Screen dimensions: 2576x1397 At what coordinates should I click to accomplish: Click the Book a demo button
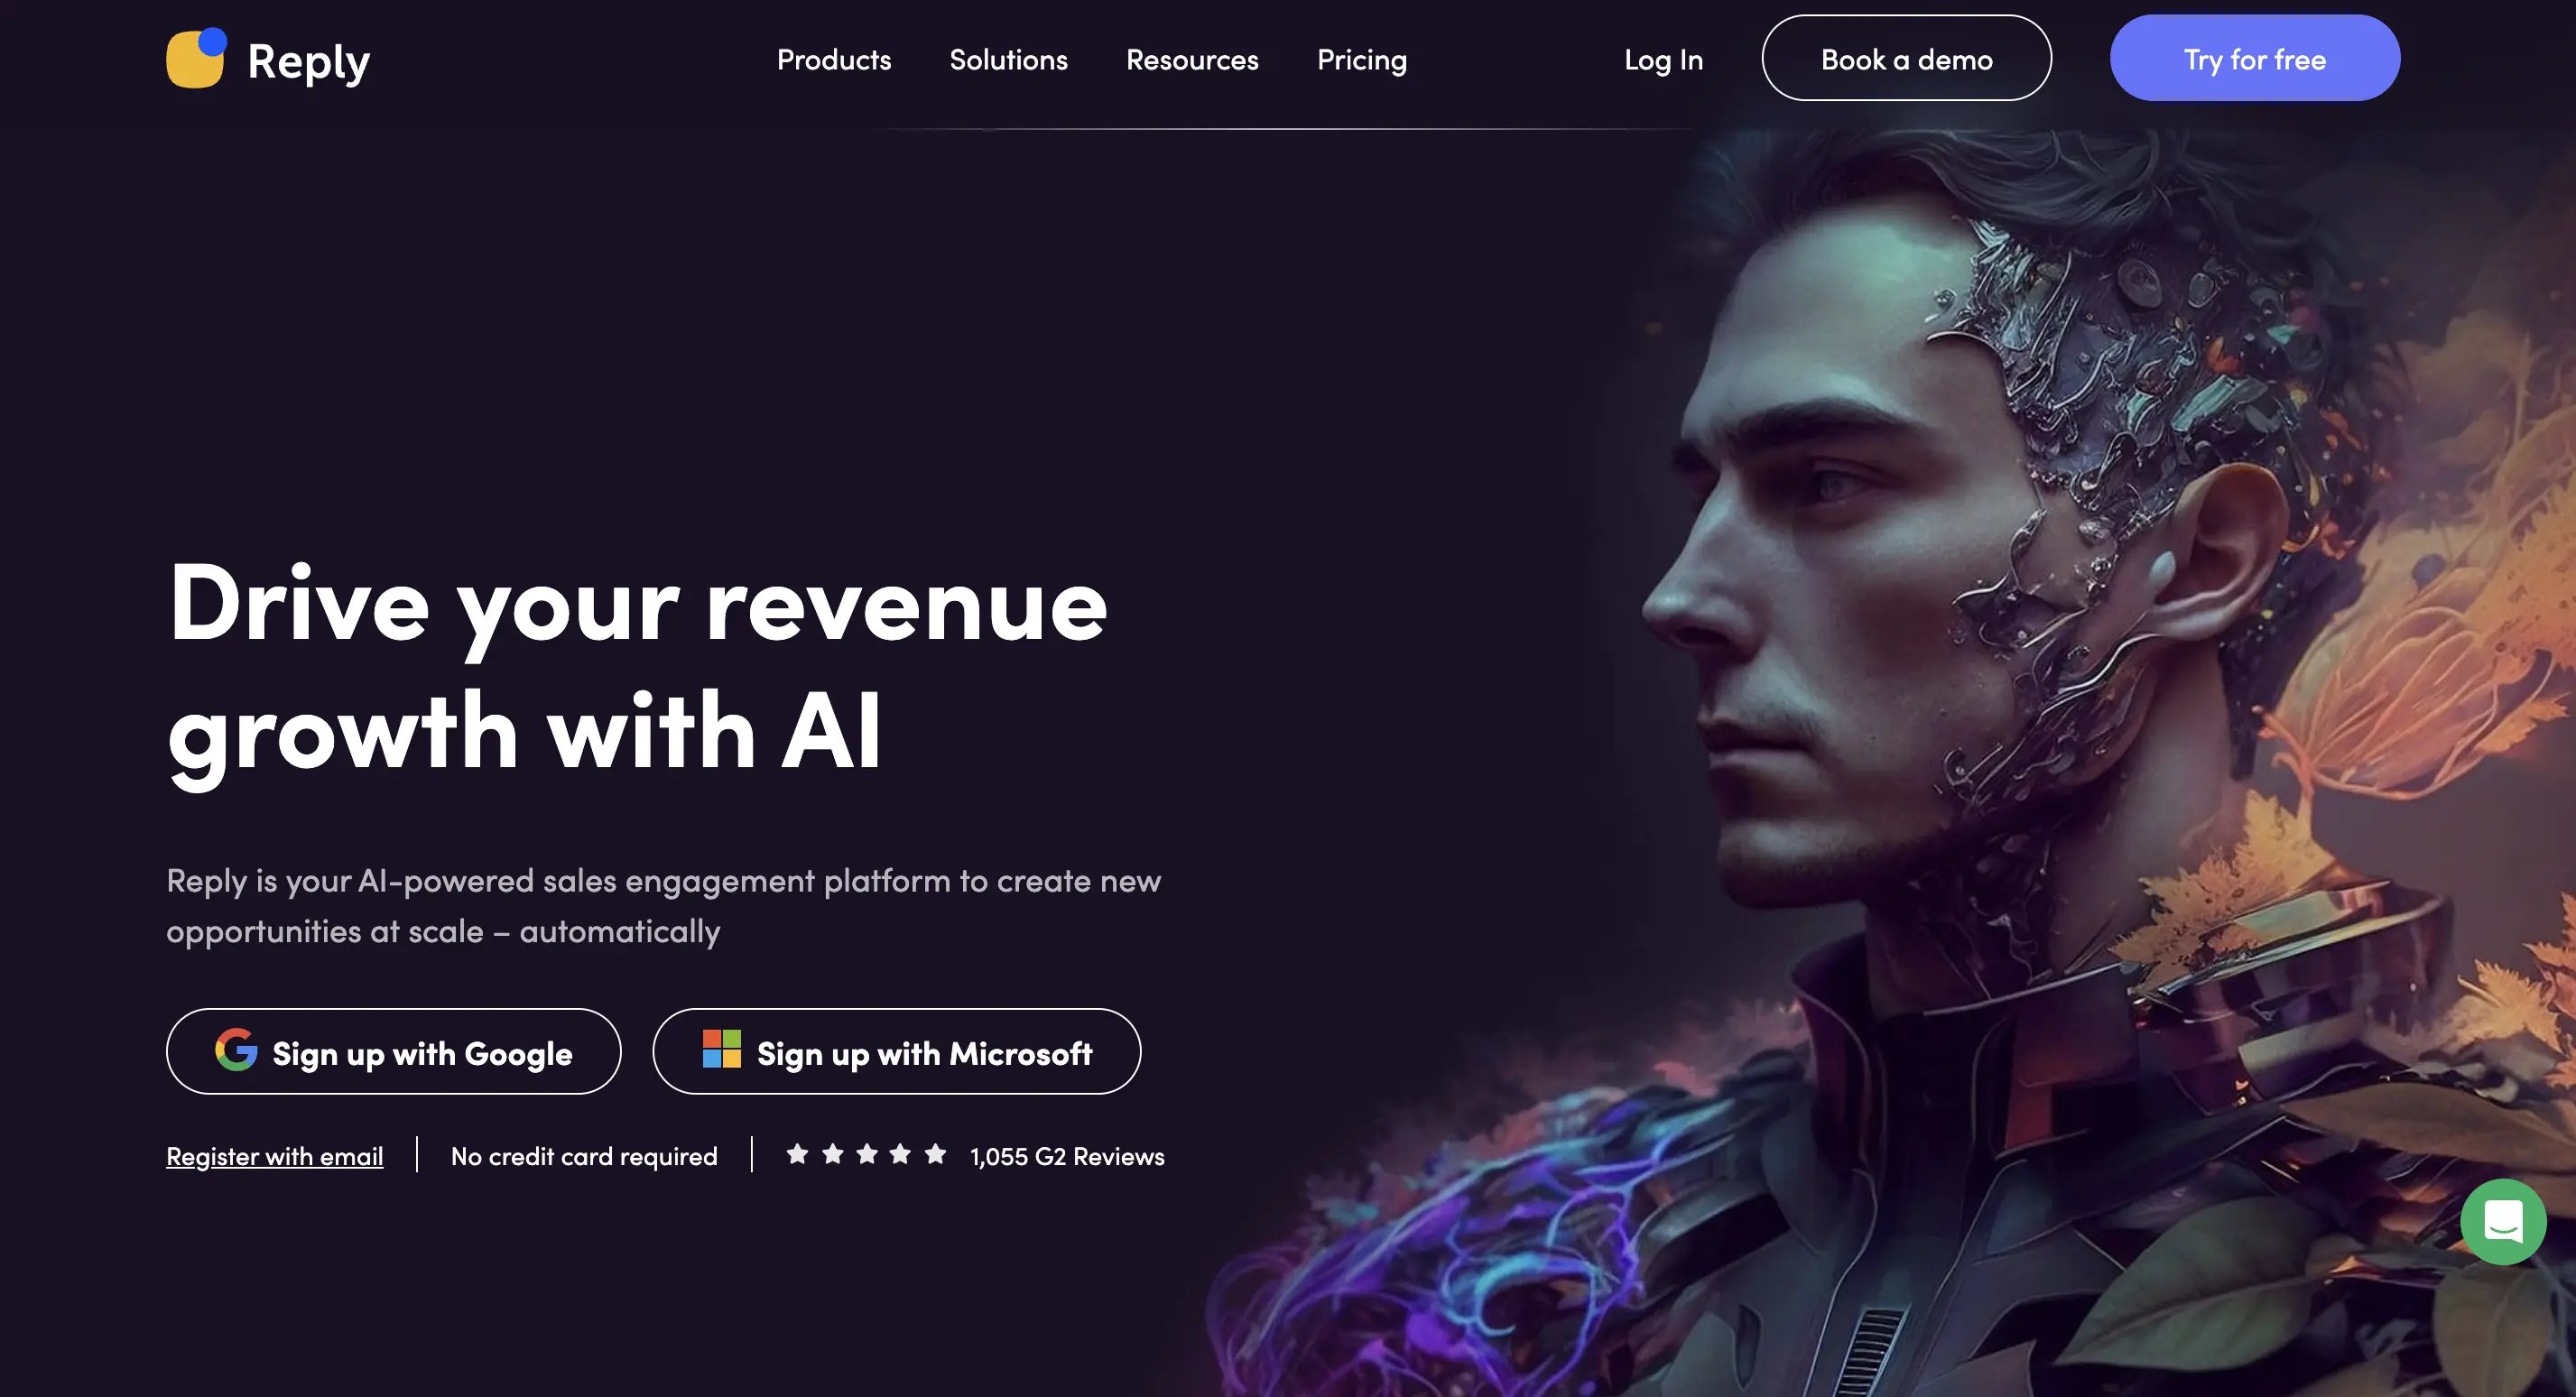1906,57
